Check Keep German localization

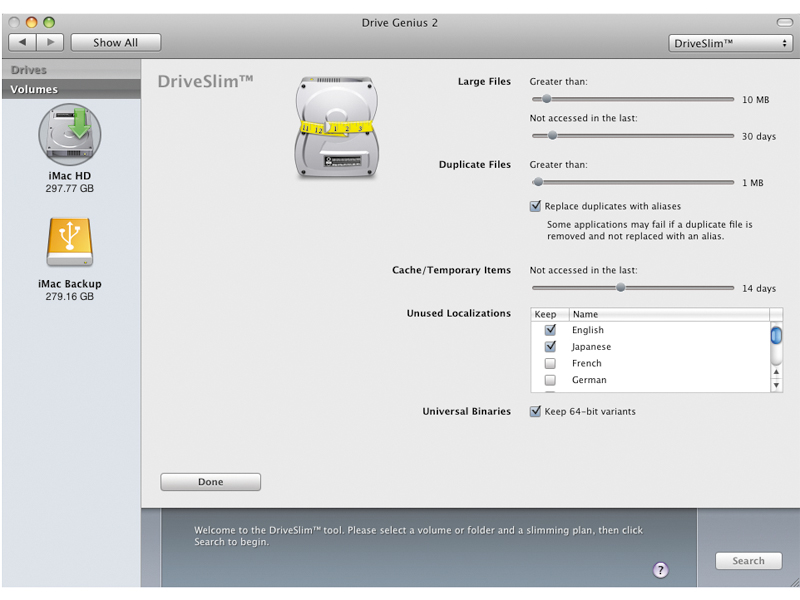[x=550, y=380]
